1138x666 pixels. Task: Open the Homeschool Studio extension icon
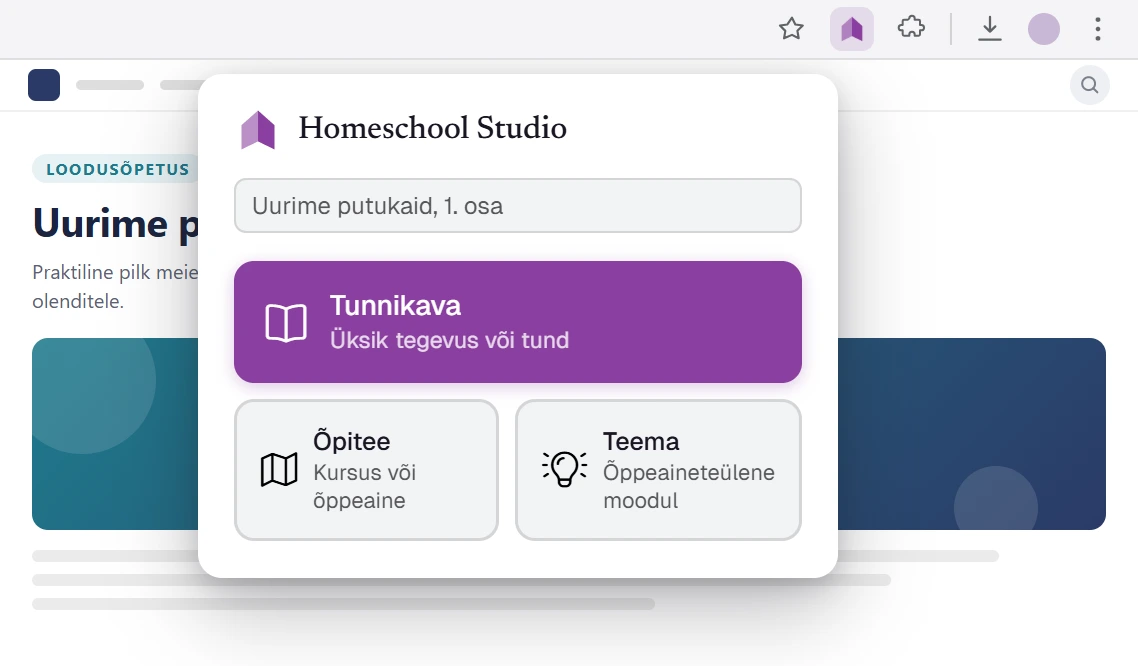click(x=851, y=29)
